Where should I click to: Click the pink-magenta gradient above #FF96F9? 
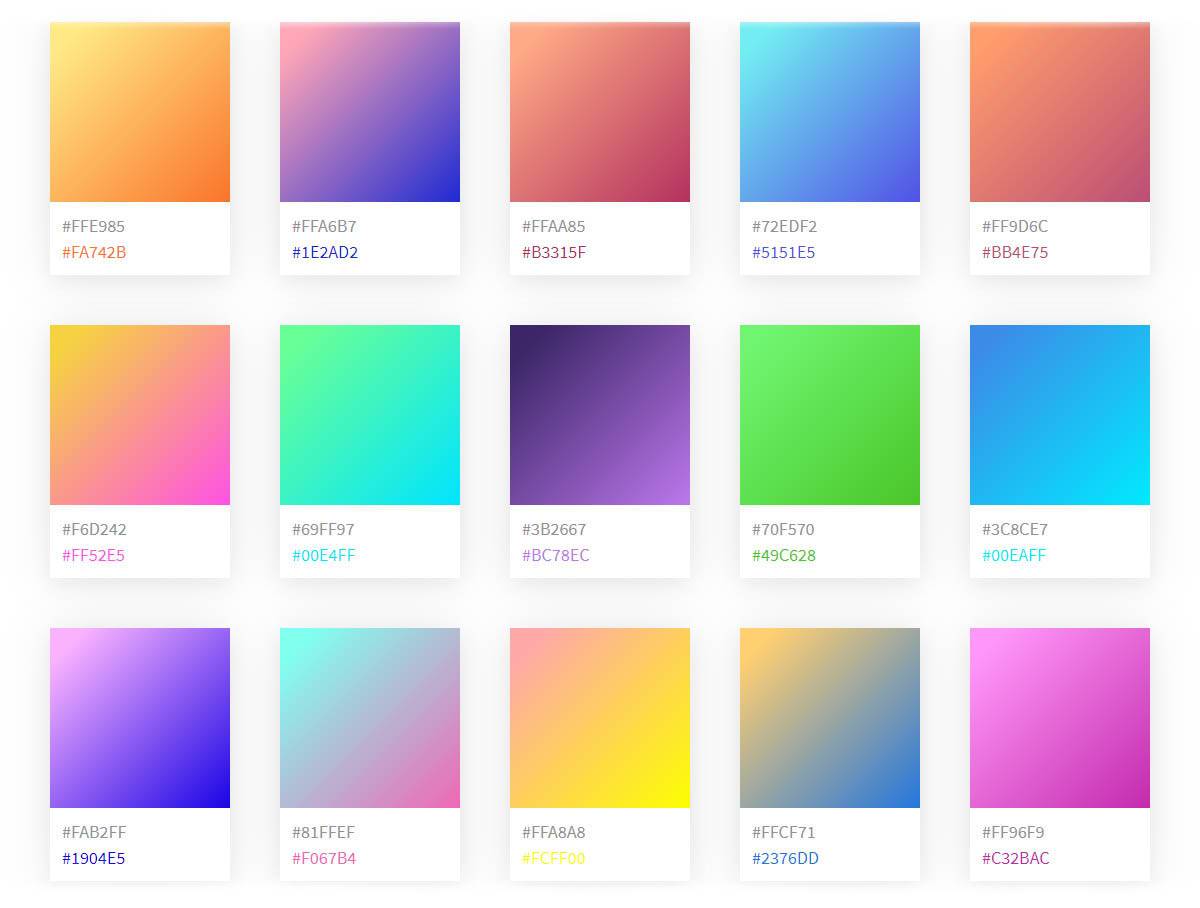click(1060, 718)
